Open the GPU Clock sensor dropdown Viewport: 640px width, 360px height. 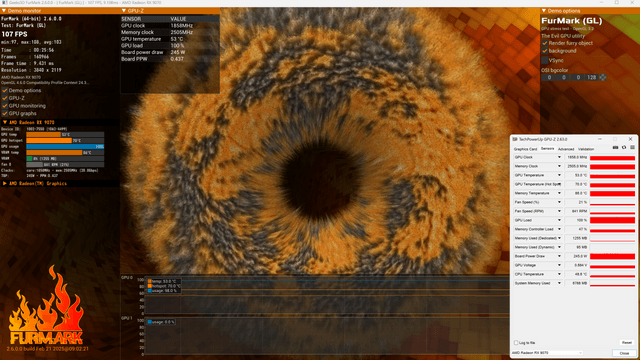pyautogui.click(x=559, y=157)
